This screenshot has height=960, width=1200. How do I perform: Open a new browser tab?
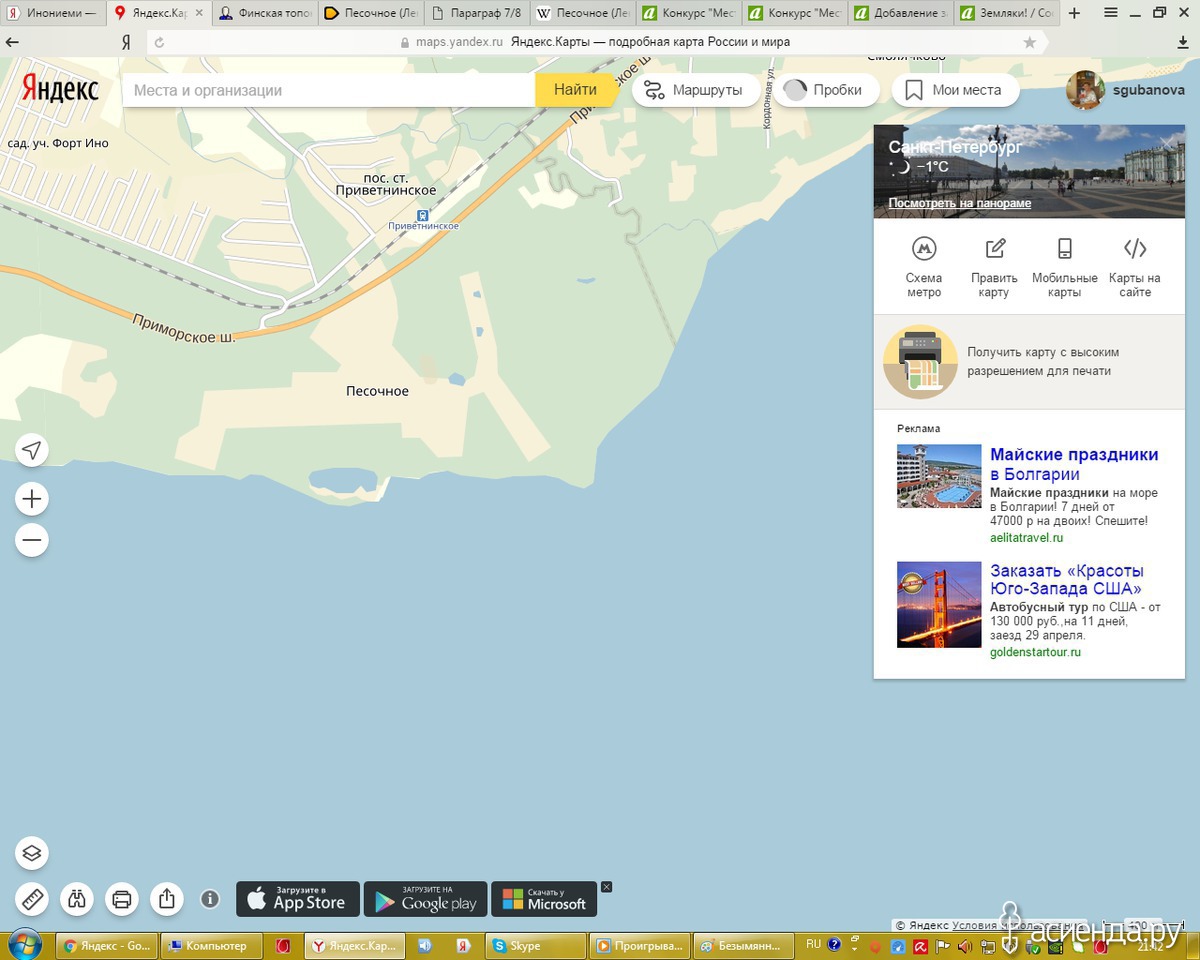[1074, 13]
